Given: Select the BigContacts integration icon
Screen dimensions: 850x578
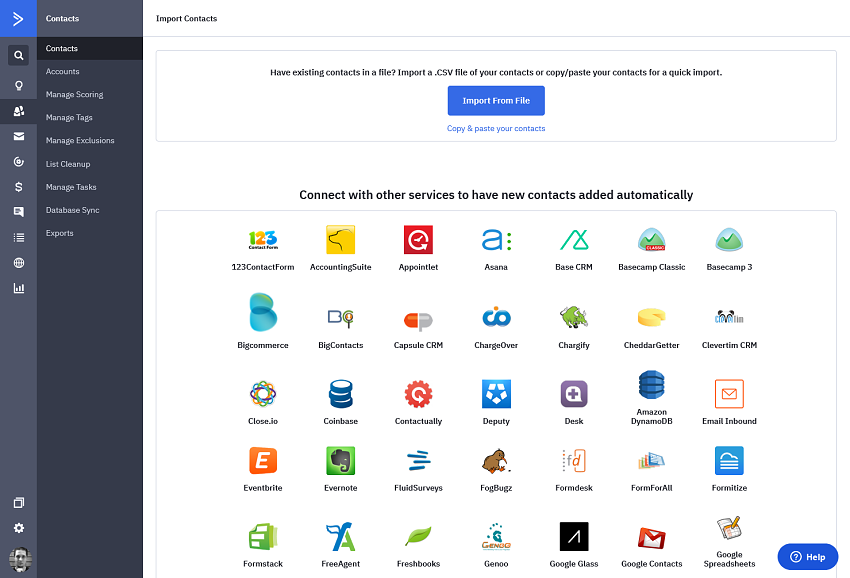Looking at the screenshot, I should click(340, 318).
